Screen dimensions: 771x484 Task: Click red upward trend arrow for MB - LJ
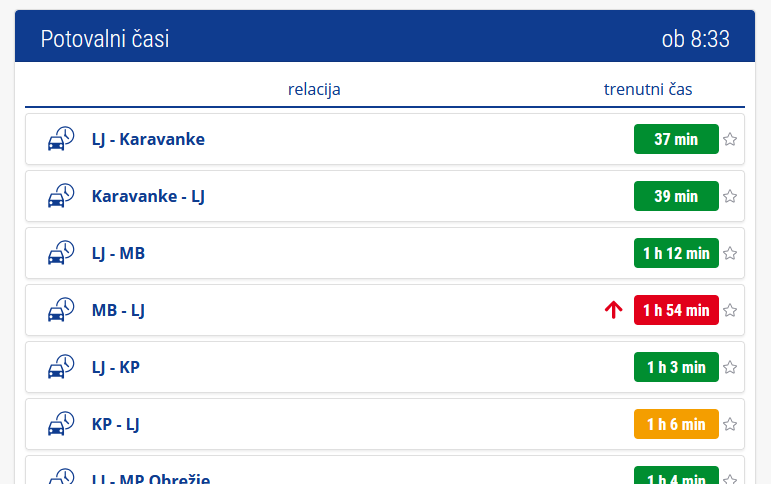pyautogui.click(x=614, y=310)
